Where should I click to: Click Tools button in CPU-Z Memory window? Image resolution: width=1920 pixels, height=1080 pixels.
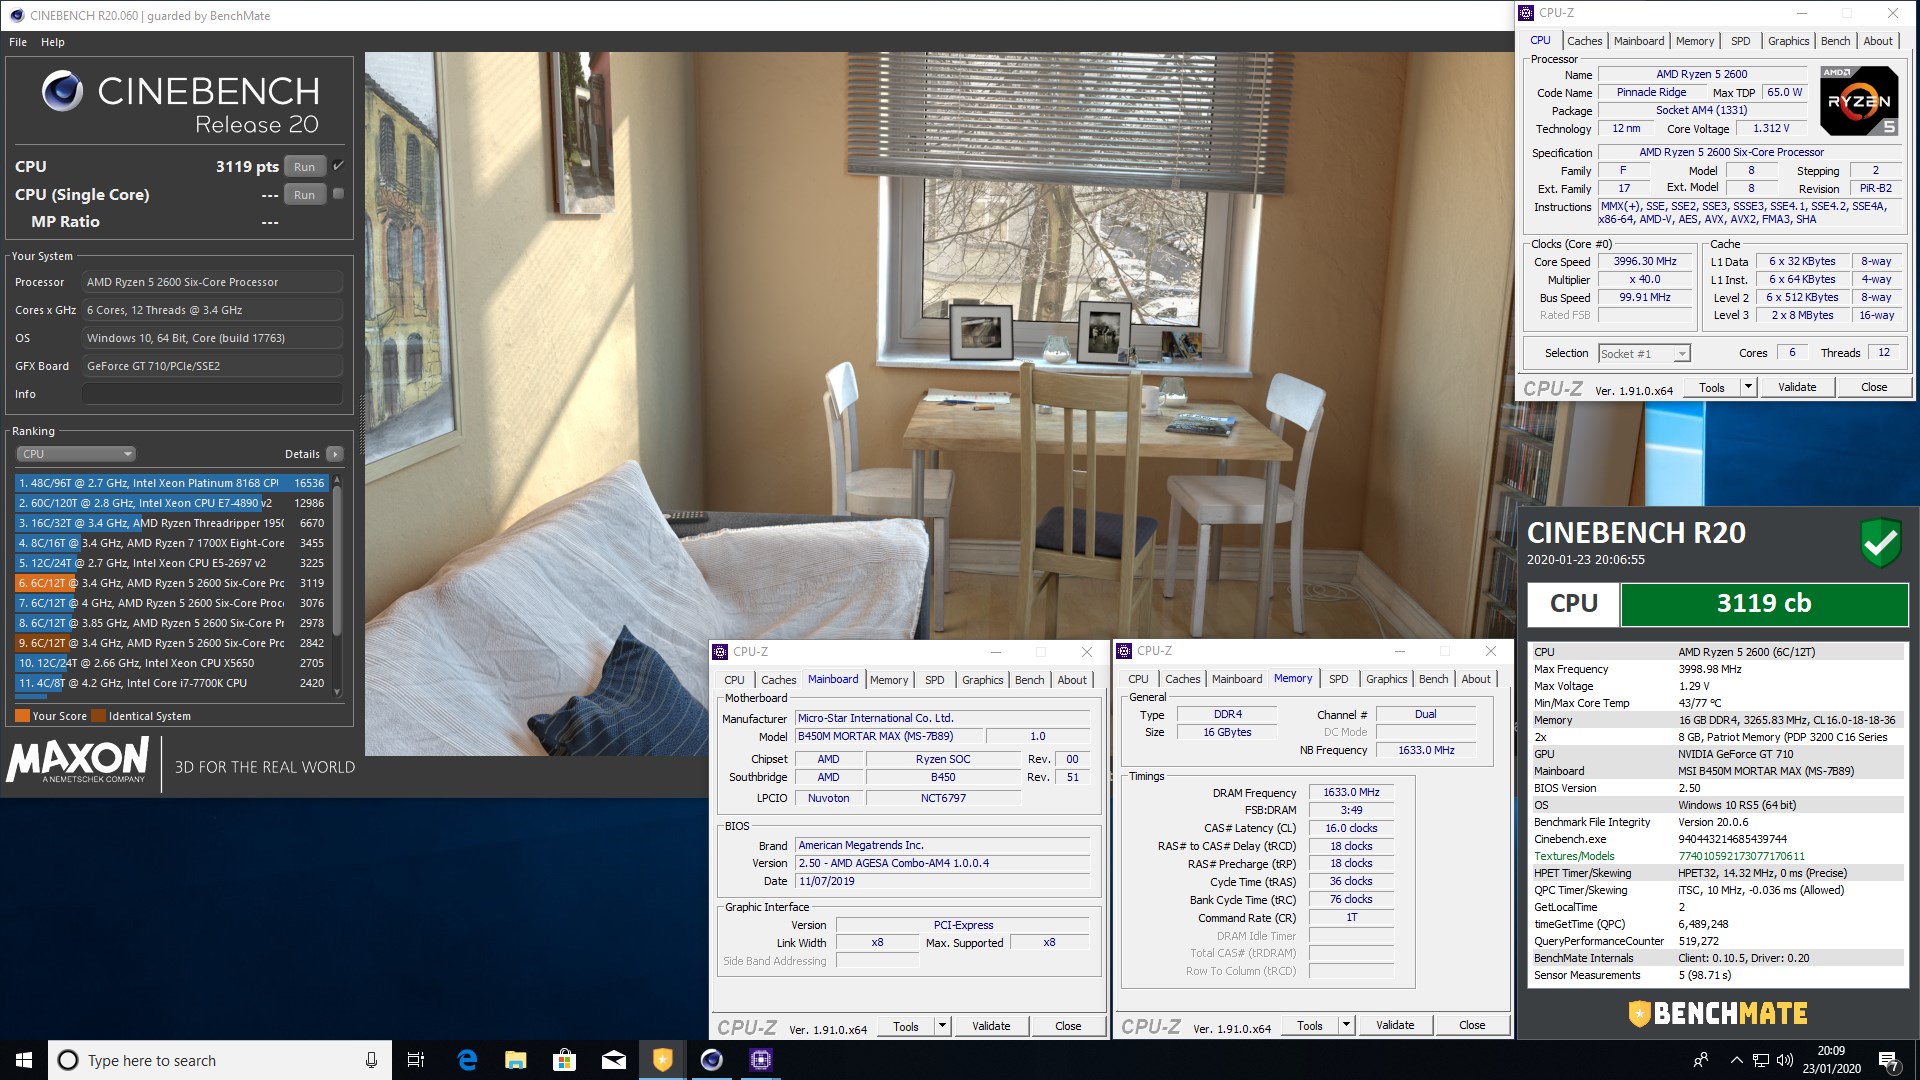tap(1309, 1025)
